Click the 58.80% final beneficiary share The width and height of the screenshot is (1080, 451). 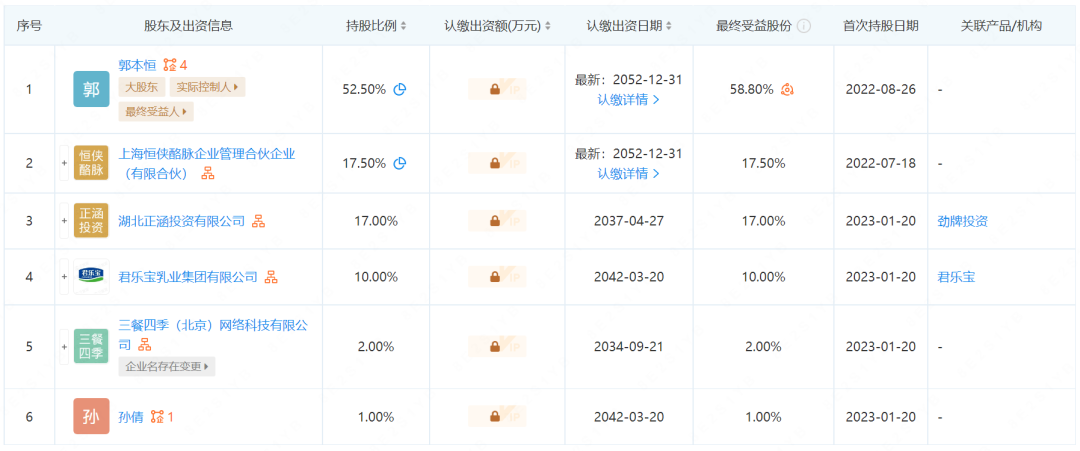point(751,89)
